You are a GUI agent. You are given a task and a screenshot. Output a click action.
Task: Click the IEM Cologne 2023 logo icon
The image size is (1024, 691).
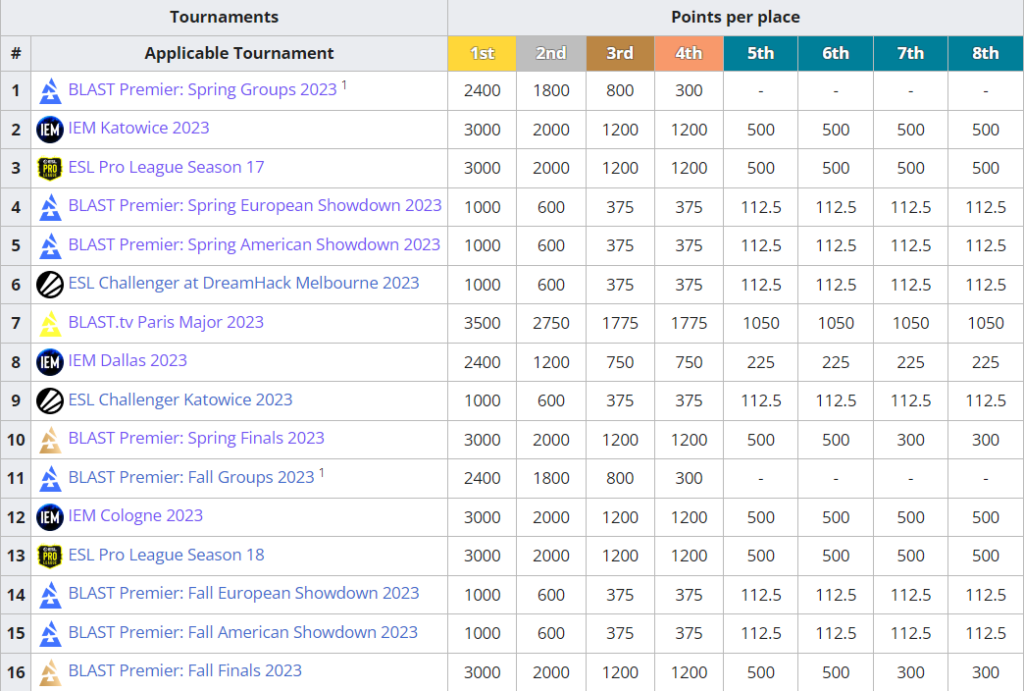pyautogui.click(x=50, y=517)
